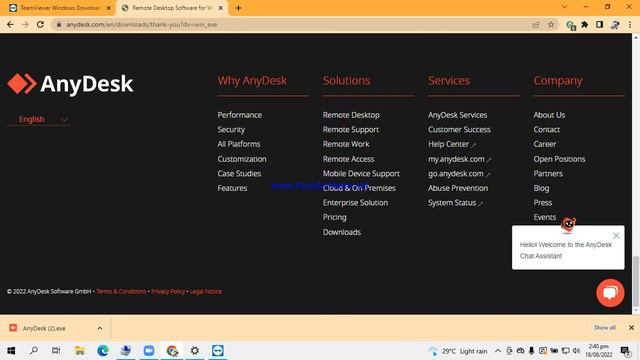Bookmark this page with star icon
Screen dimensions: 640x360
click(551, 24)
